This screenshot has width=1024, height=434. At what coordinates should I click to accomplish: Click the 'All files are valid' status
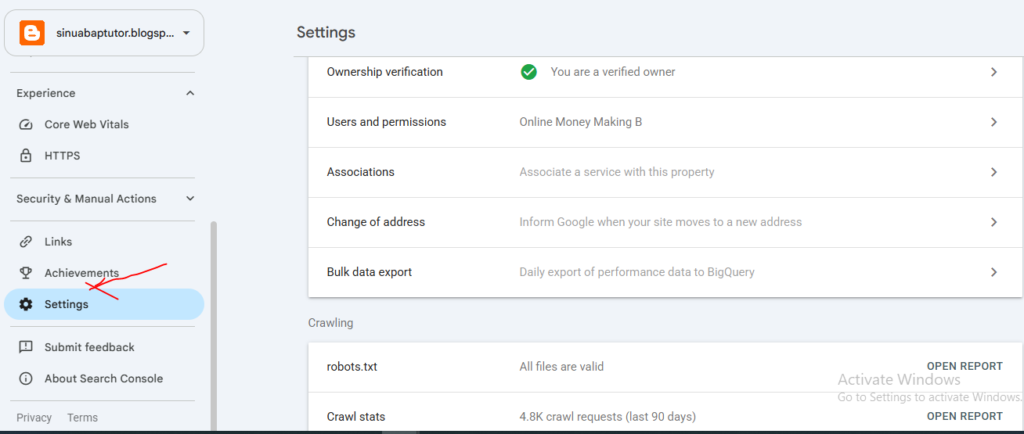[562, 367]
